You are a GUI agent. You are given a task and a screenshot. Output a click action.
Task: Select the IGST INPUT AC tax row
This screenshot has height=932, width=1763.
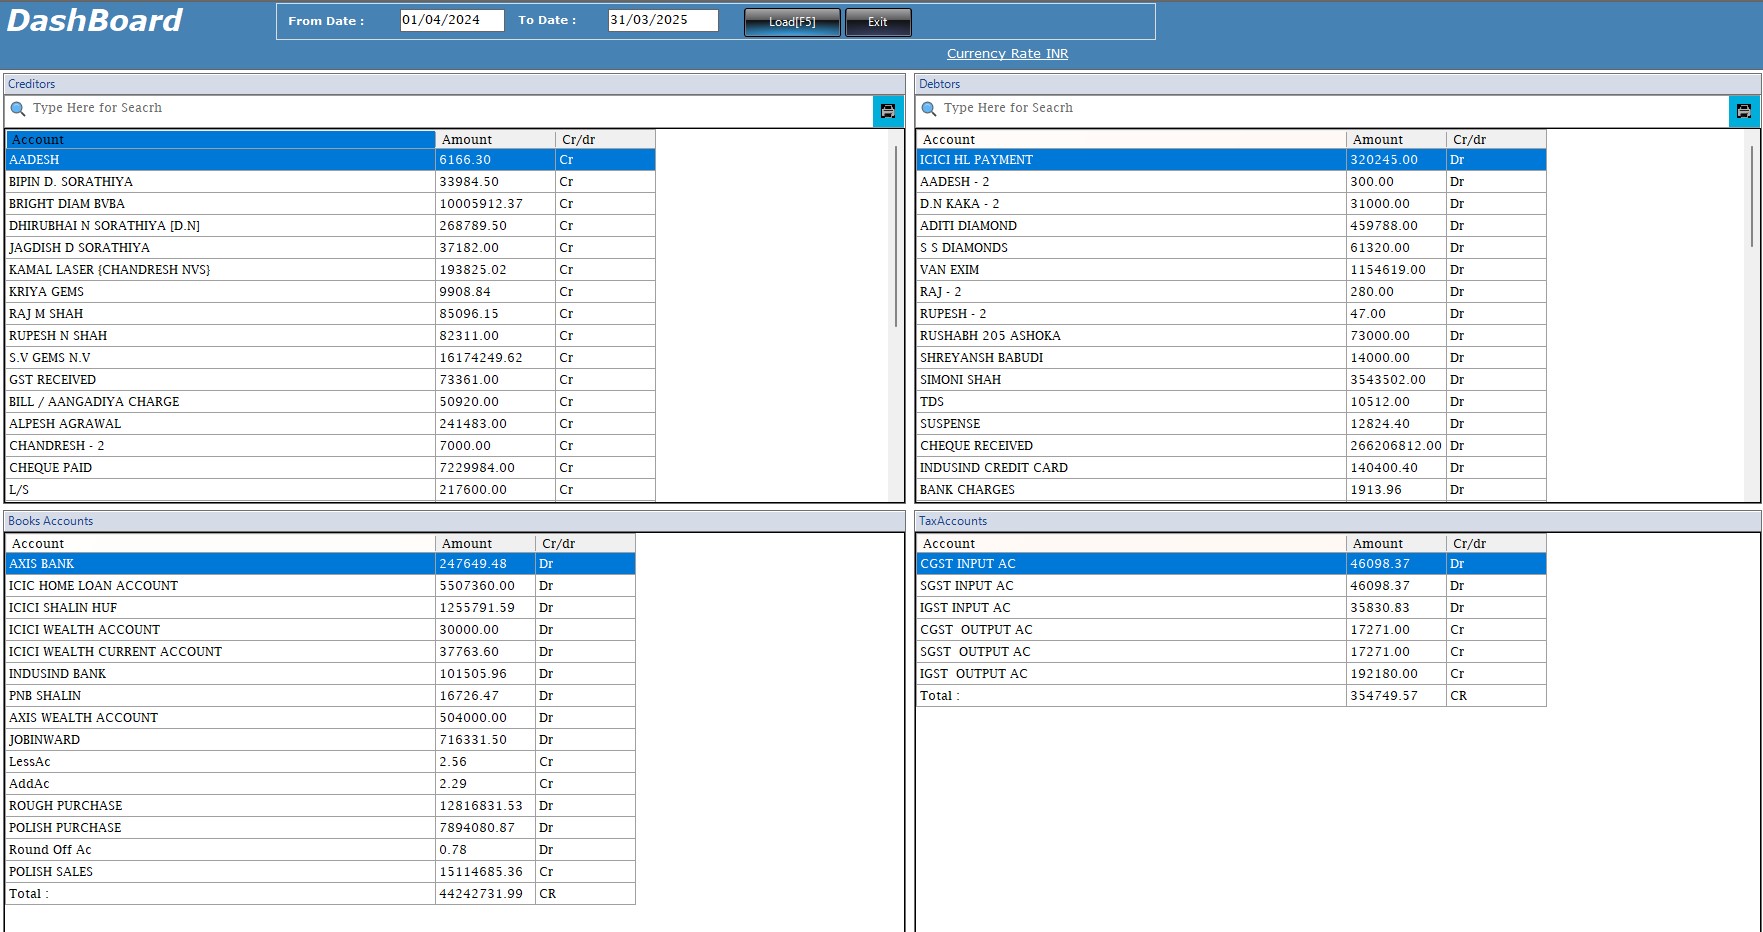[x=1130, y=608]
